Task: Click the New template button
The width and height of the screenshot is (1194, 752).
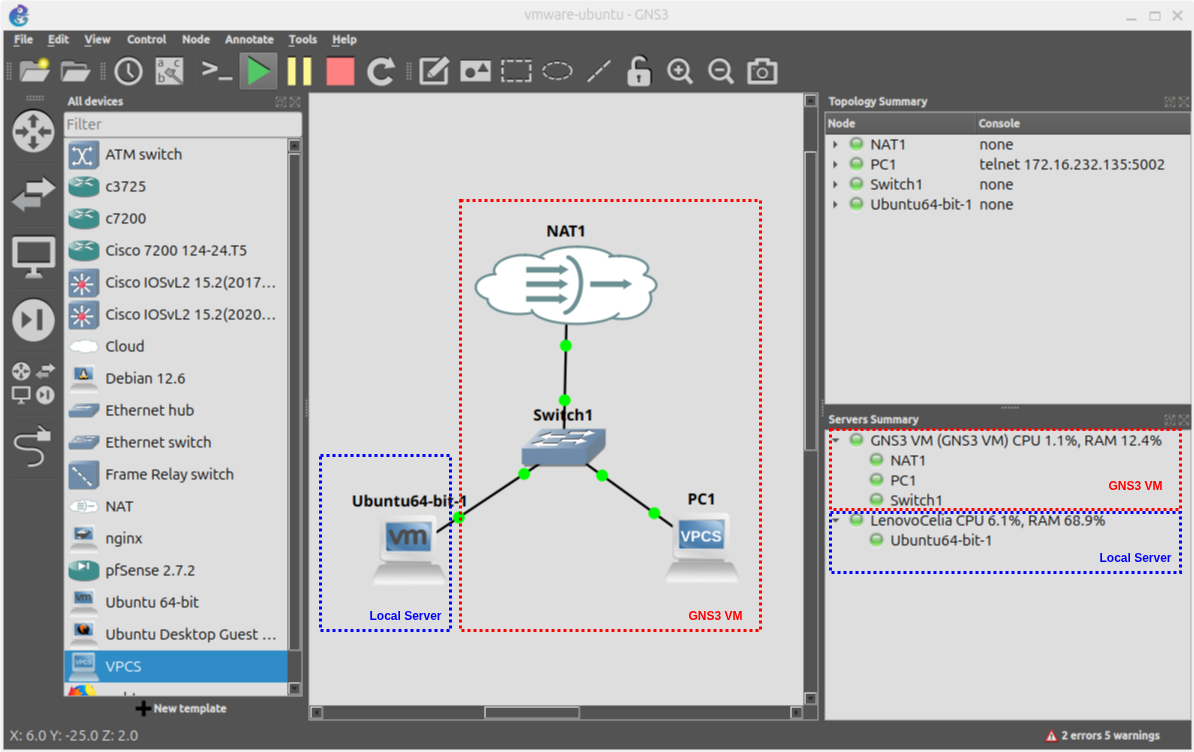Action: tap(181, 708)
